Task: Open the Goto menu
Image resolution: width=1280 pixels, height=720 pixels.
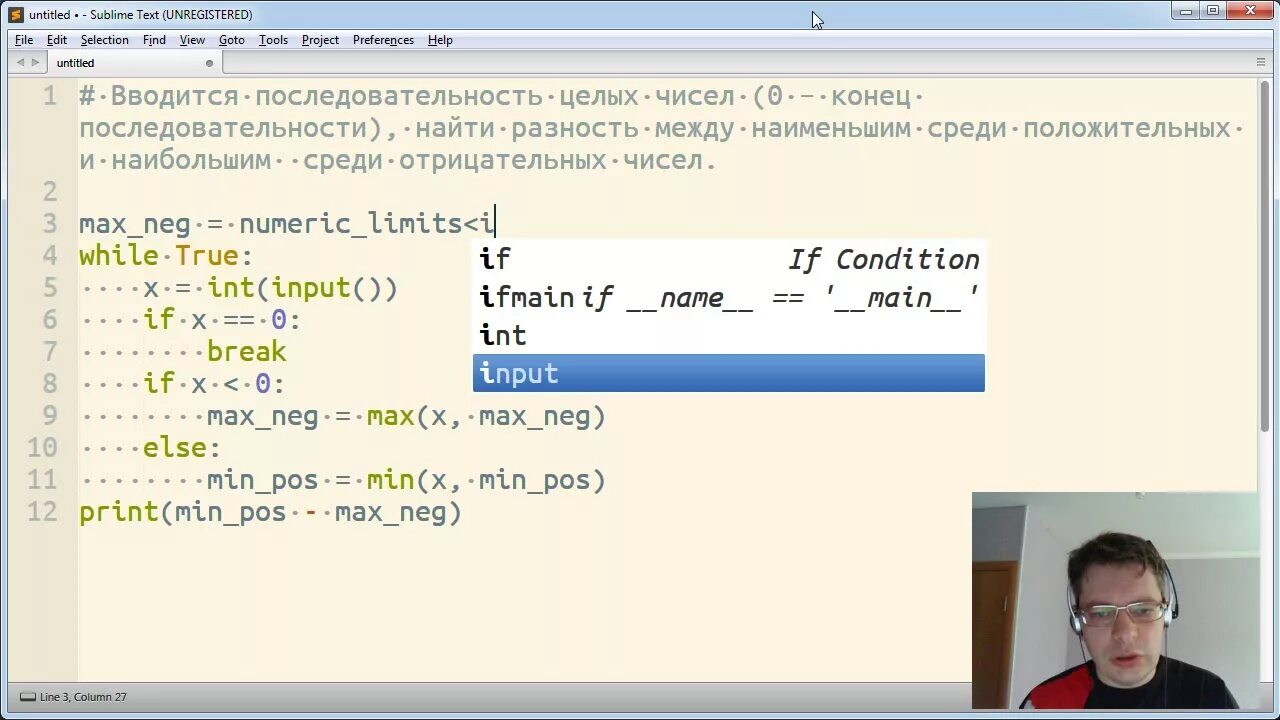Action: (x=232, y=40)
